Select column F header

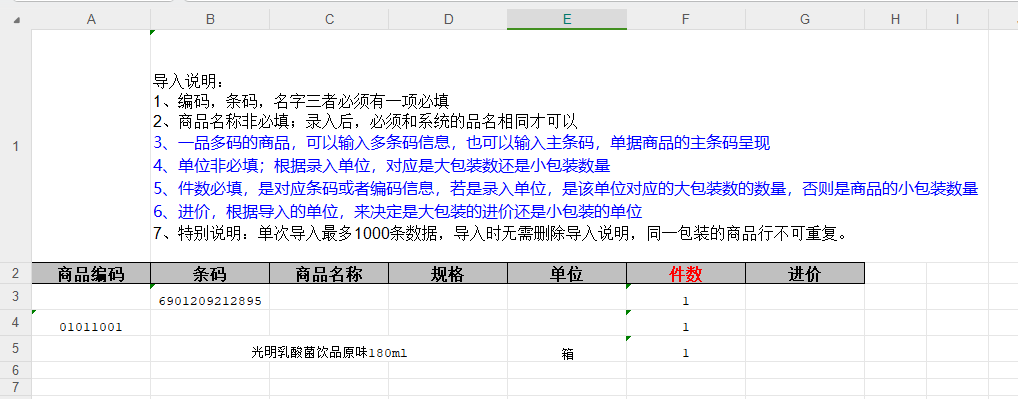click(x=686, y=19)
